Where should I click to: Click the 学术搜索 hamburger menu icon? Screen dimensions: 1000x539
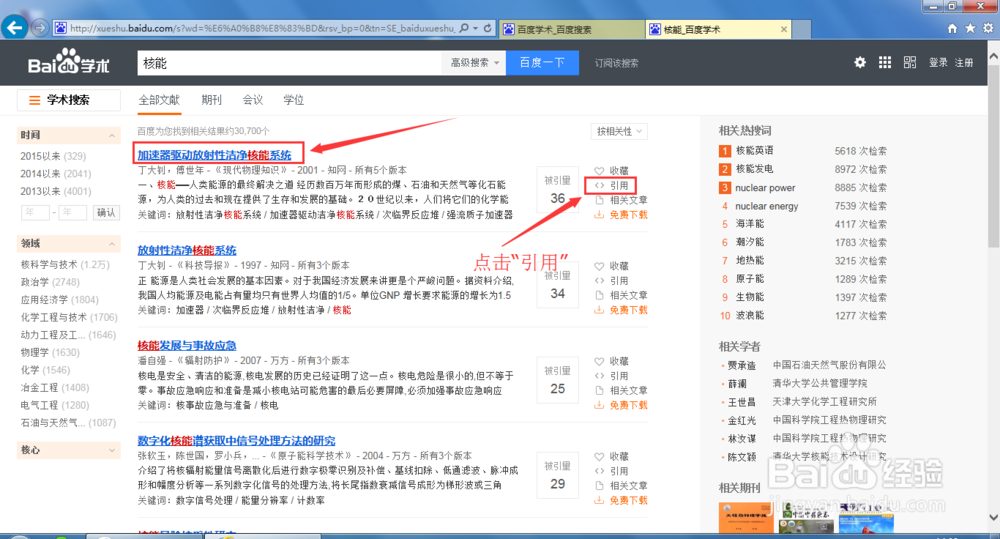tap(34, 100)
